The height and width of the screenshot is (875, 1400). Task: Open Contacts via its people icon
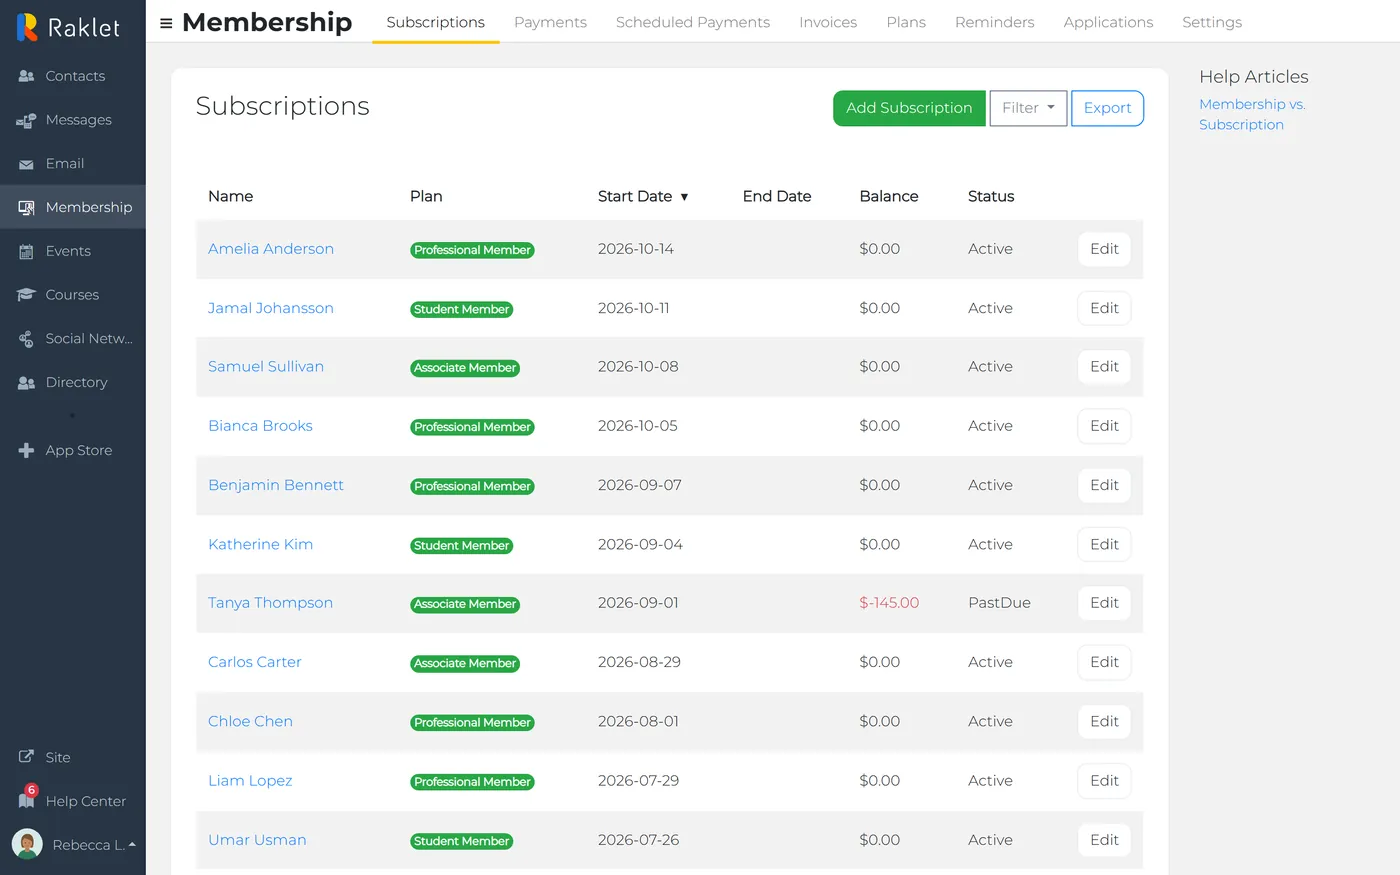coord(27,76)
